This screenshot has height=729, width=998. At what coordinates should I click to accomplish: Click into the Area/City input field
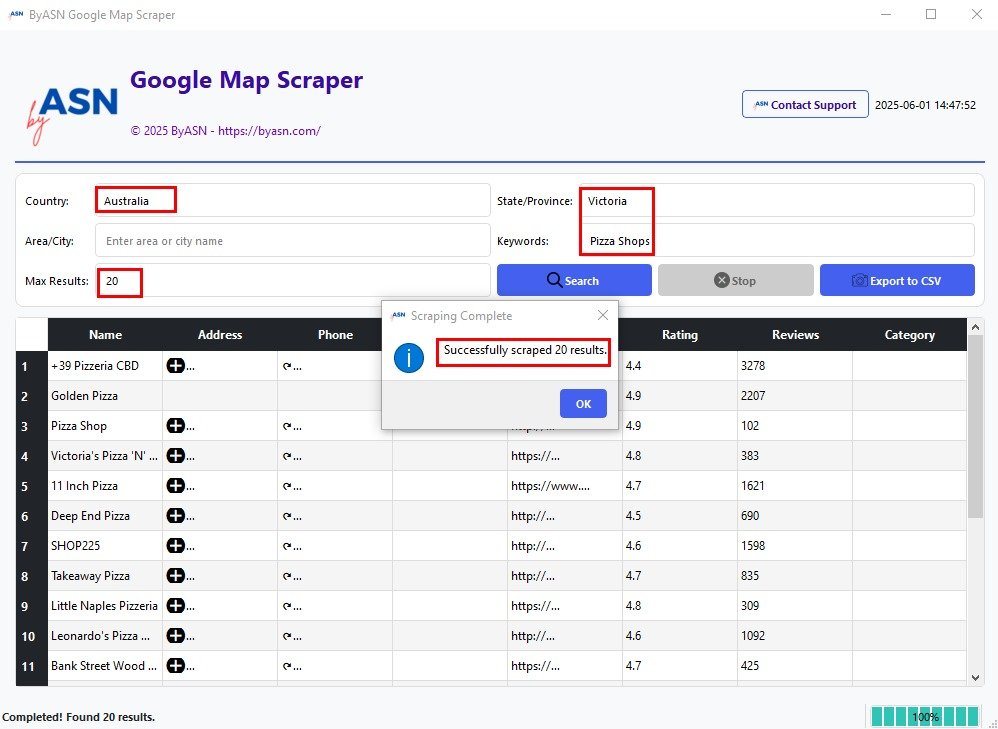coord(293,241)
